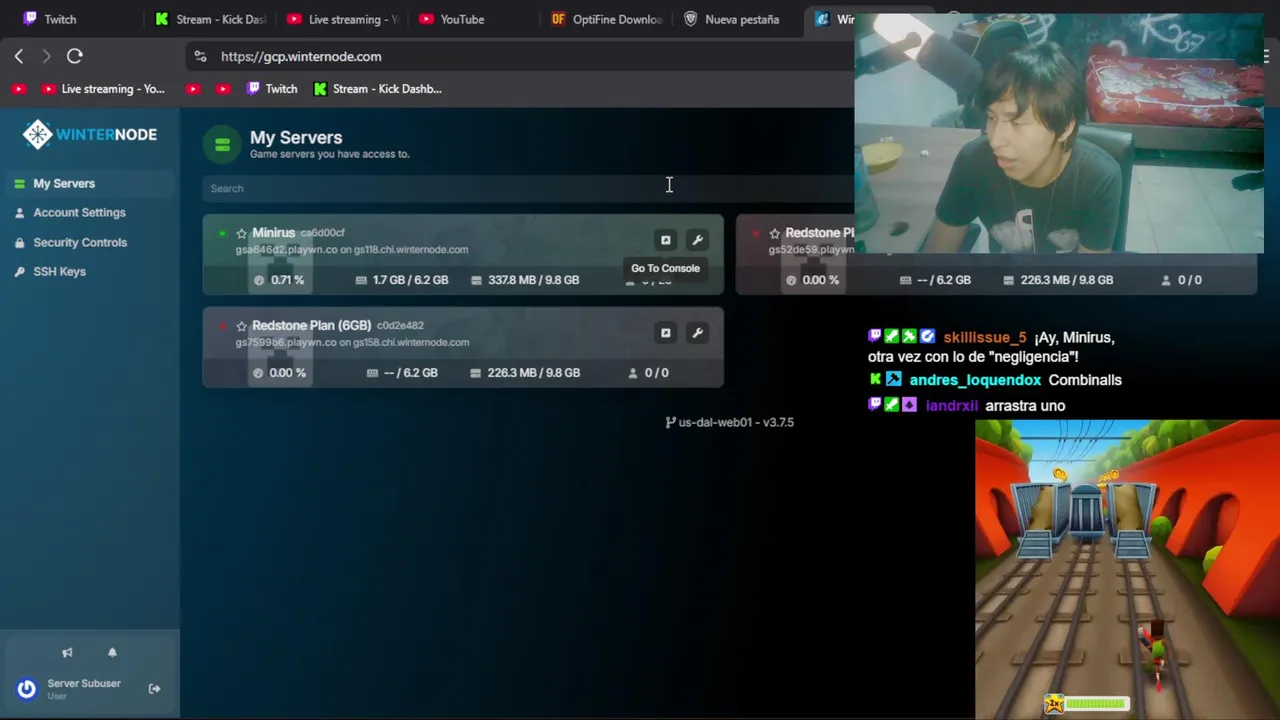Click chat username skillissue_5
The image size is (1280, 720).
tap(985, 338)
